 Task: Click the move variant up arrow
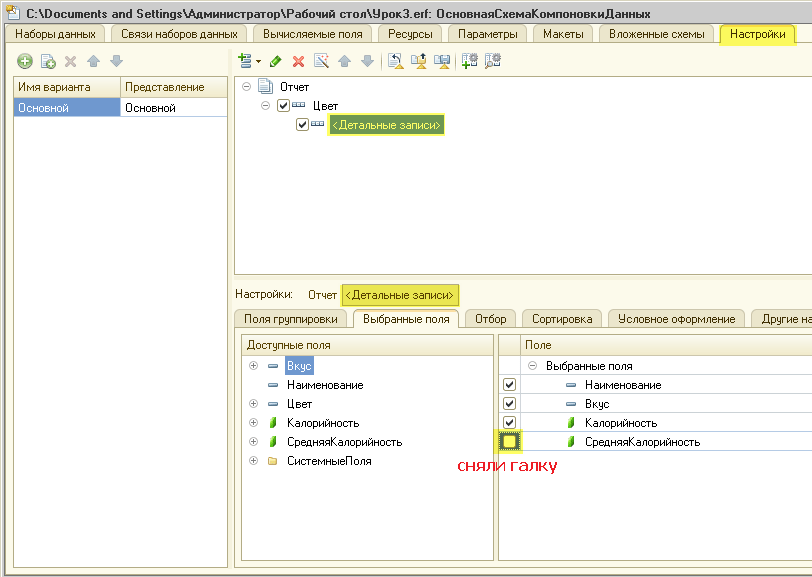(x=93, y=62)
